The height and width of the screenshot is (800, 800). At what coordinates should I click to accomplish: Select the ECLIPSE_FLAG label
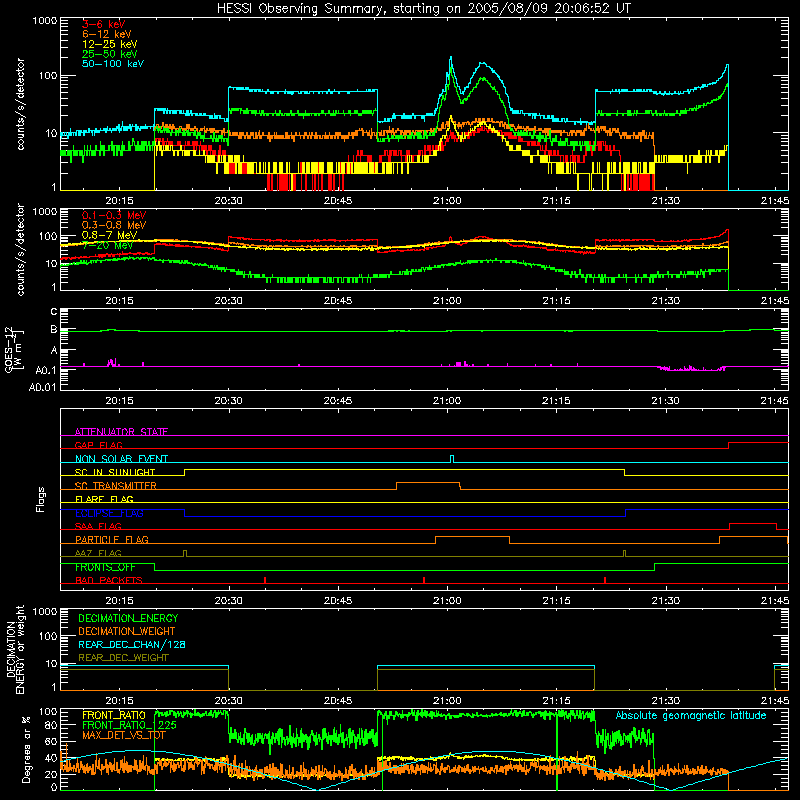pos(109,513)
